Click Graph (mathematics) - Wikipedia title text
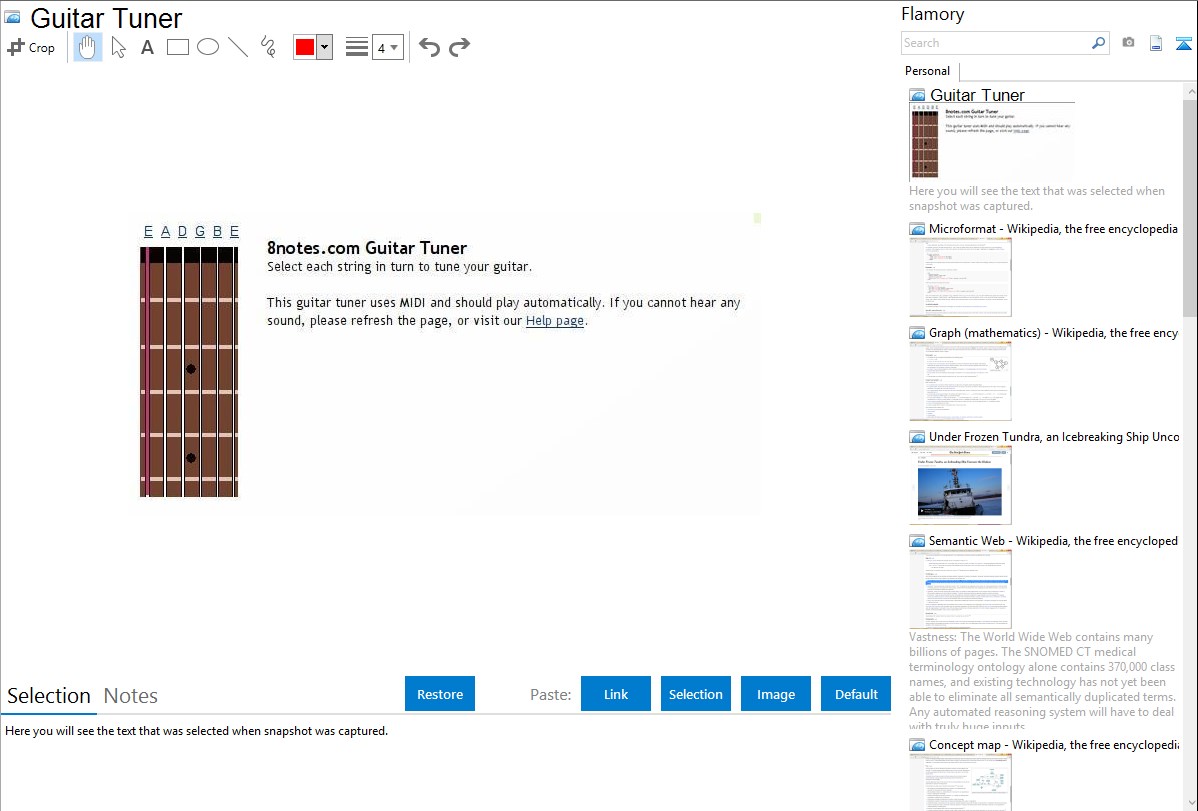This screenshot has width=1198, height=811. (x=1053, y=333)
